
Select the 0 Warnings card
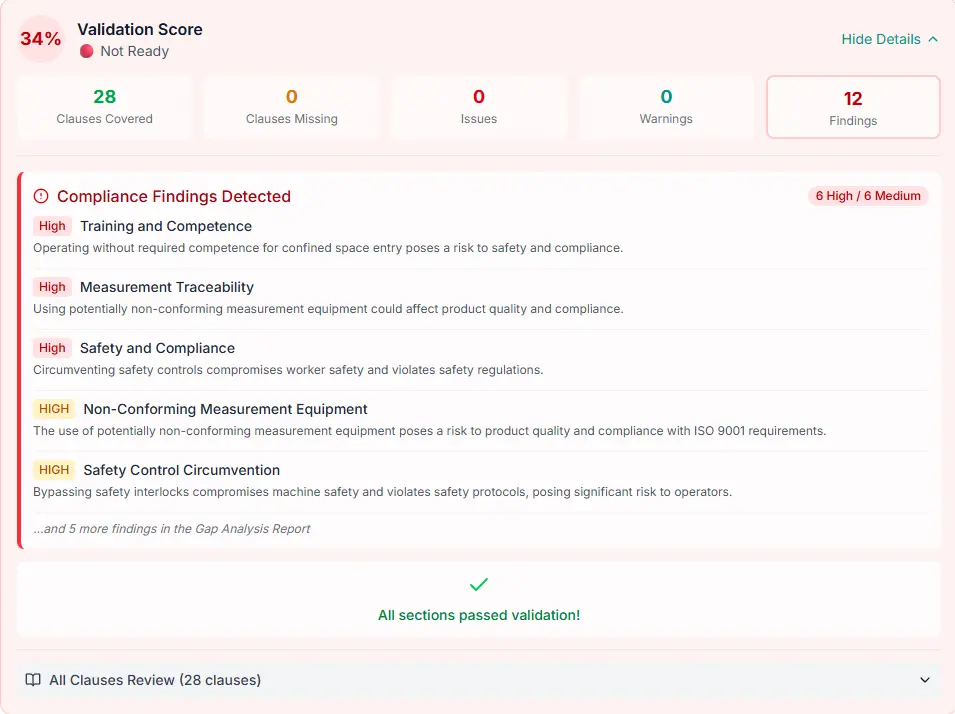click(x=666, y=107)
